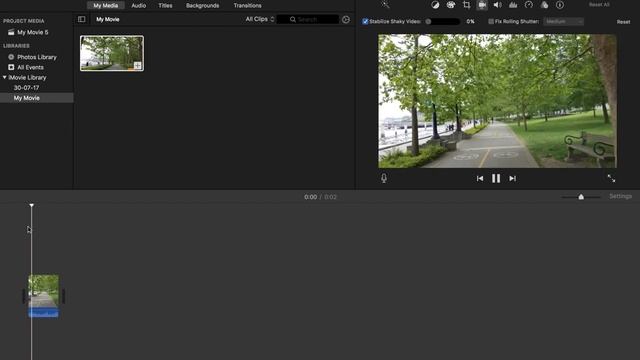
Task: Click the search magnifier icon
Action: click(293, 19)
